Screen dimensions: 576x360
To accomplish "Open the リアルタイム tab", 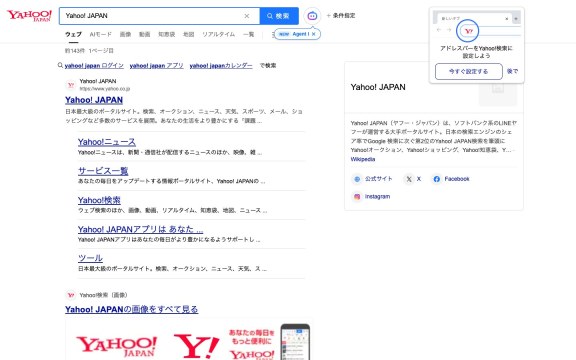I will click(219, 34).
